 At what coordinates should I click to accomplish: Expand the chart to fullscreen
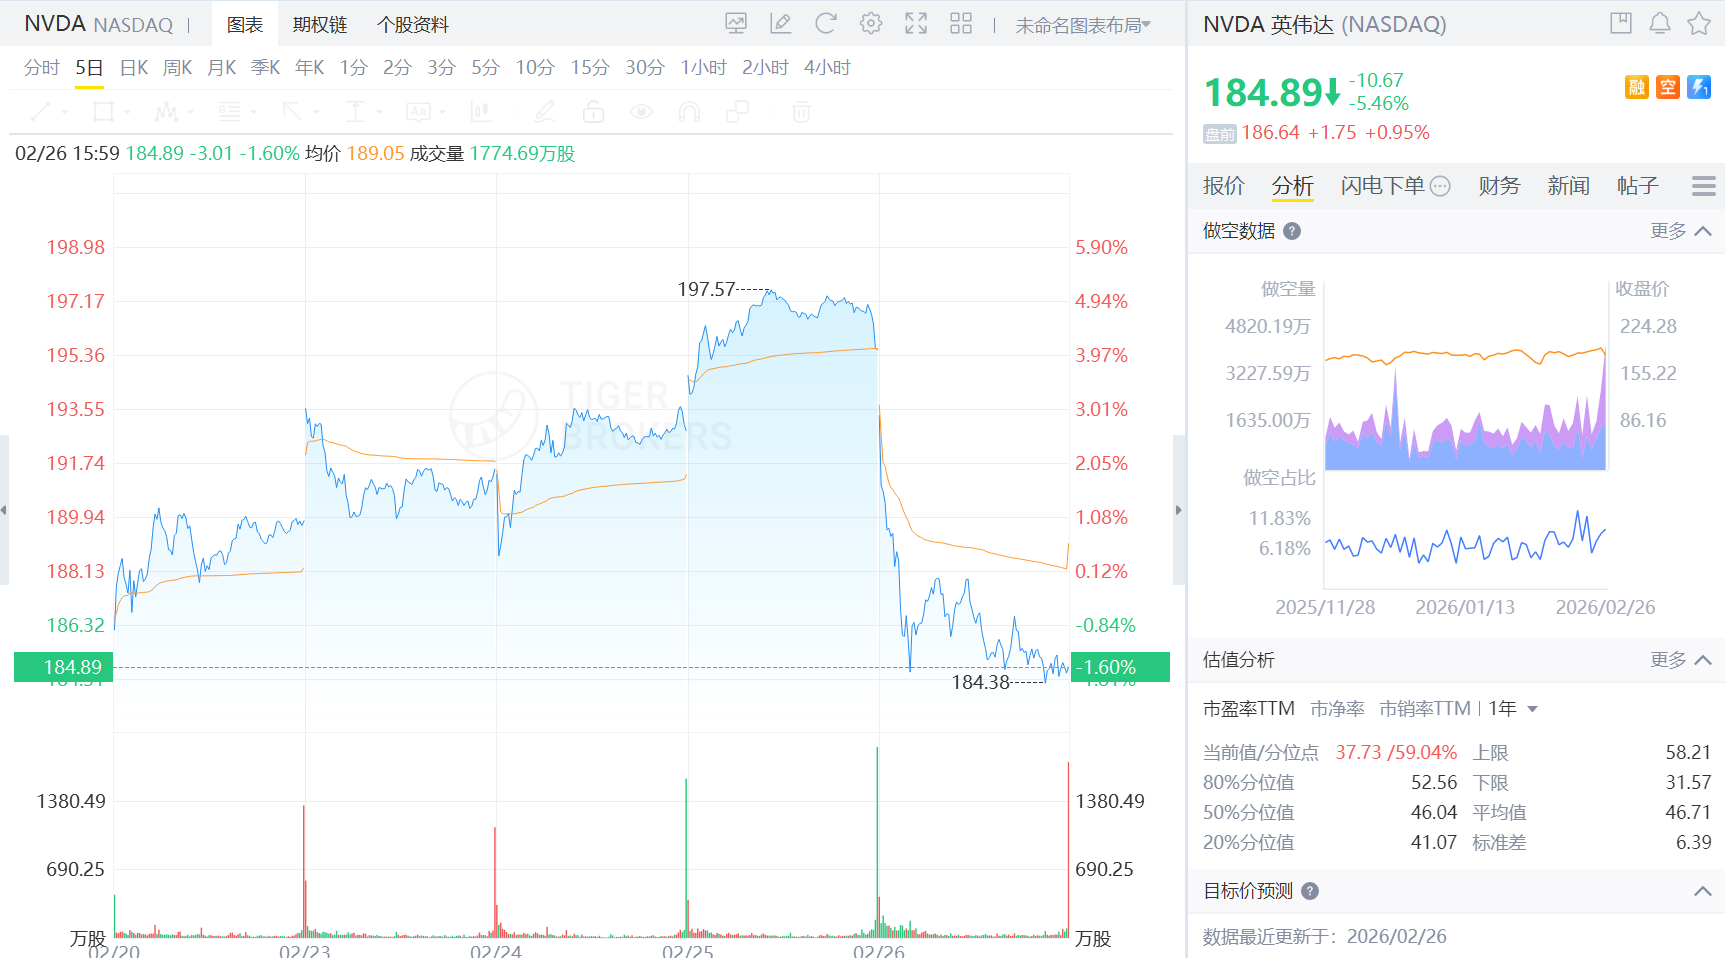click(x=916, y=24)
